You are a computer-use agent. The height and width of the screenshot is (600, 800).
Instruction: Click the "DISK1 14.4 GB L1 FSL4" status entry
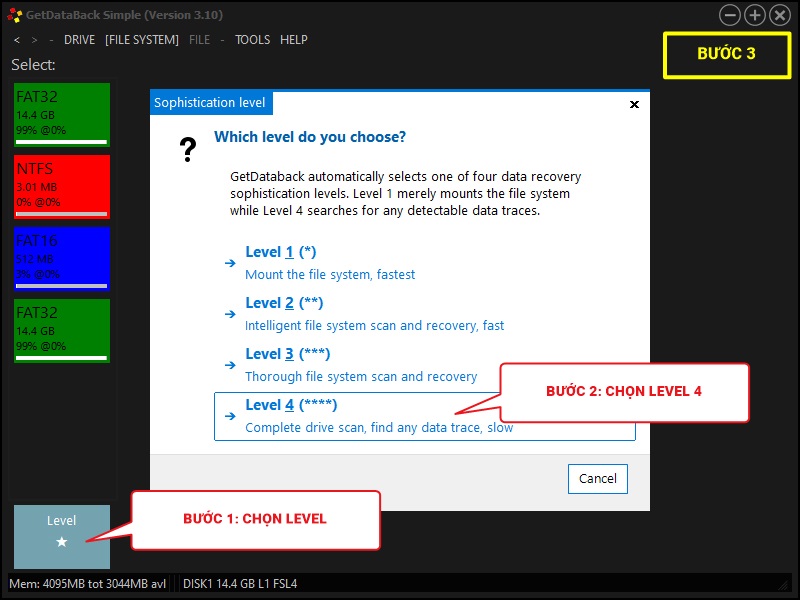[x=240, y=584]
